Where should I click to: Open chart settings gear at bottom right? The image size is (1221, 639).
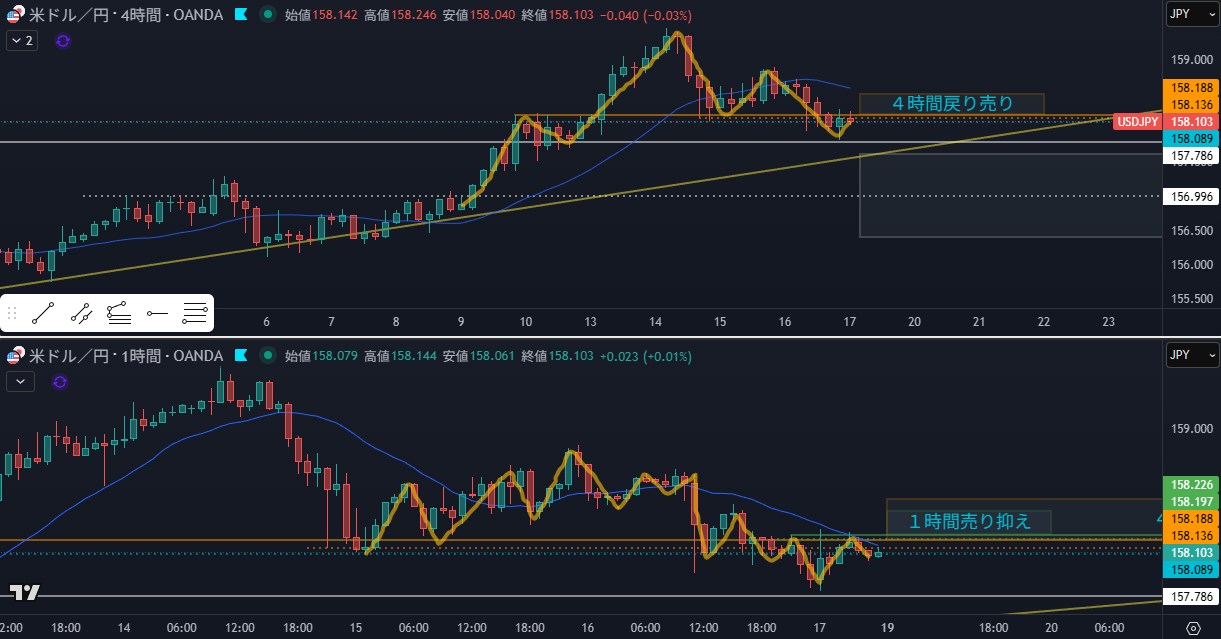(1193, 628)
